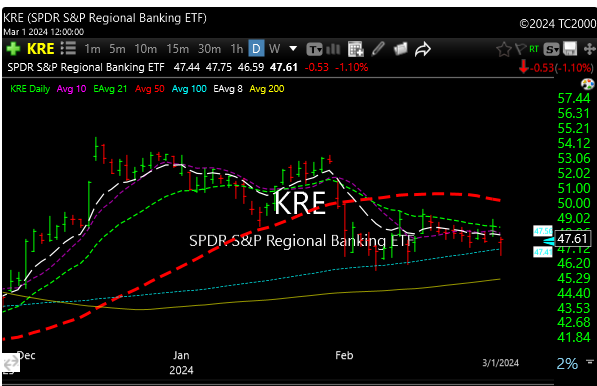597x386 pixels.
Task: Open the color palette icon
Action: (587, 84)
